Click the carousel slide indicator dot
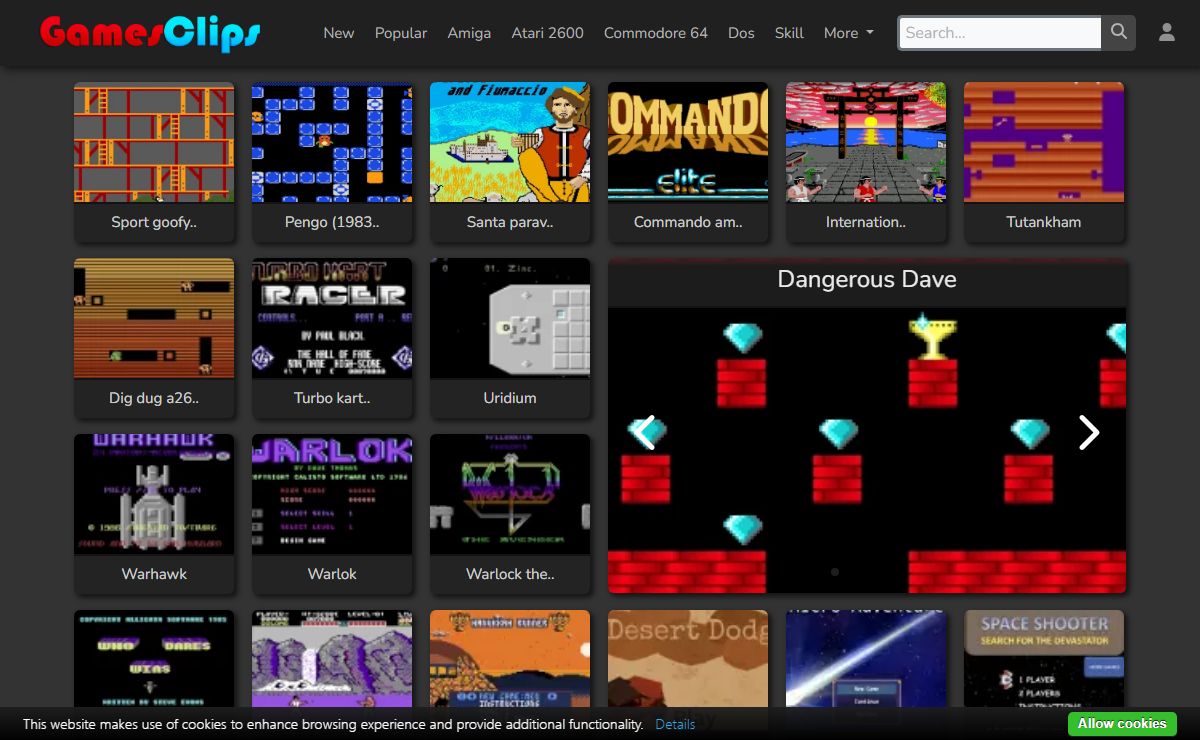This screenshot has width=1200, height=740. pos(835,572)
